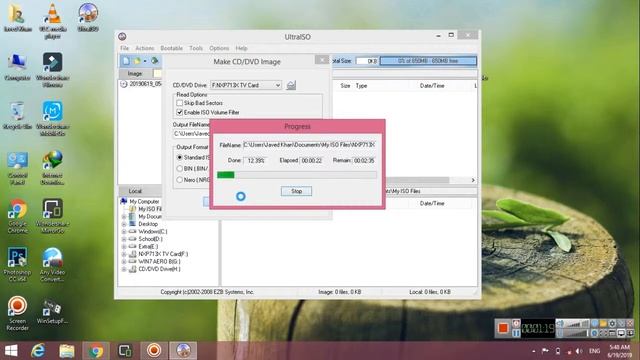Click the horizontal scrollbar right arrow

pyautogui.click(x=473, y=180)
